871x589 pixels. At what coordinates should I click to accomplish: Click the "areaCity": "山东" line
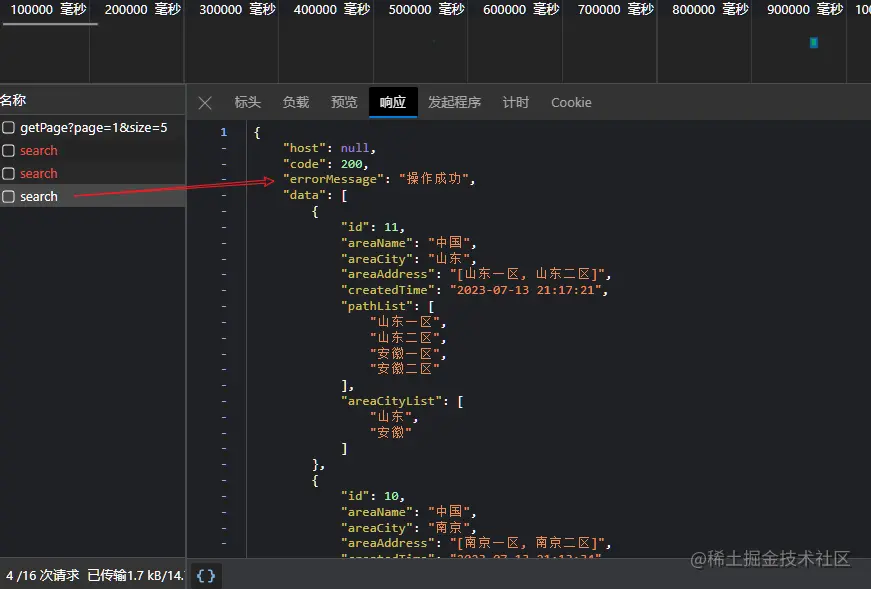click(408, 259)
